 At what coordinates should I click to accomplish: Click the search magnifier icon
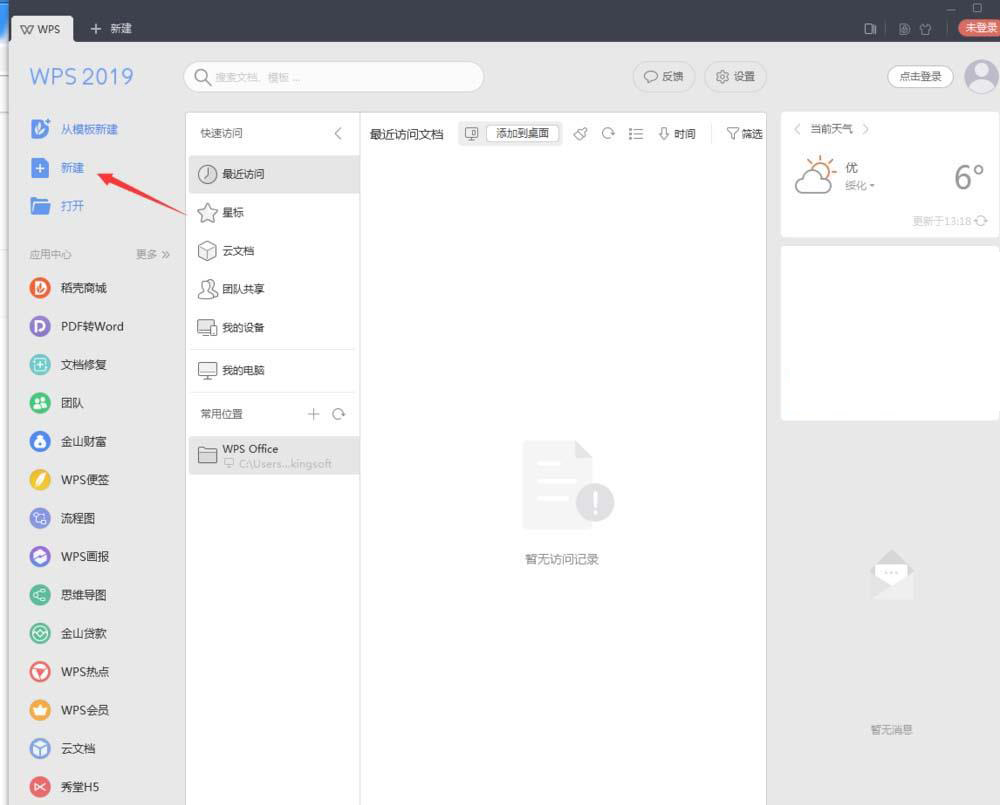tap(202, 77)
